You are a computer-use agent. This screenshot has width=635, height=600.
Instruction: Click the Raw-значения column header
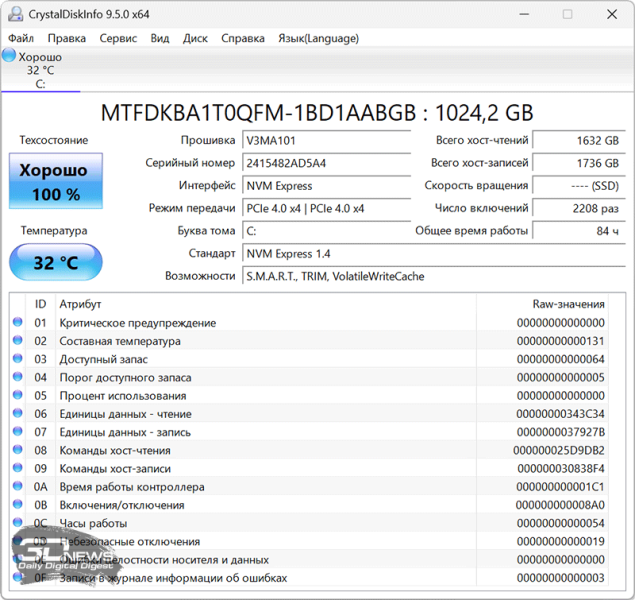click(x=567, y=304)
